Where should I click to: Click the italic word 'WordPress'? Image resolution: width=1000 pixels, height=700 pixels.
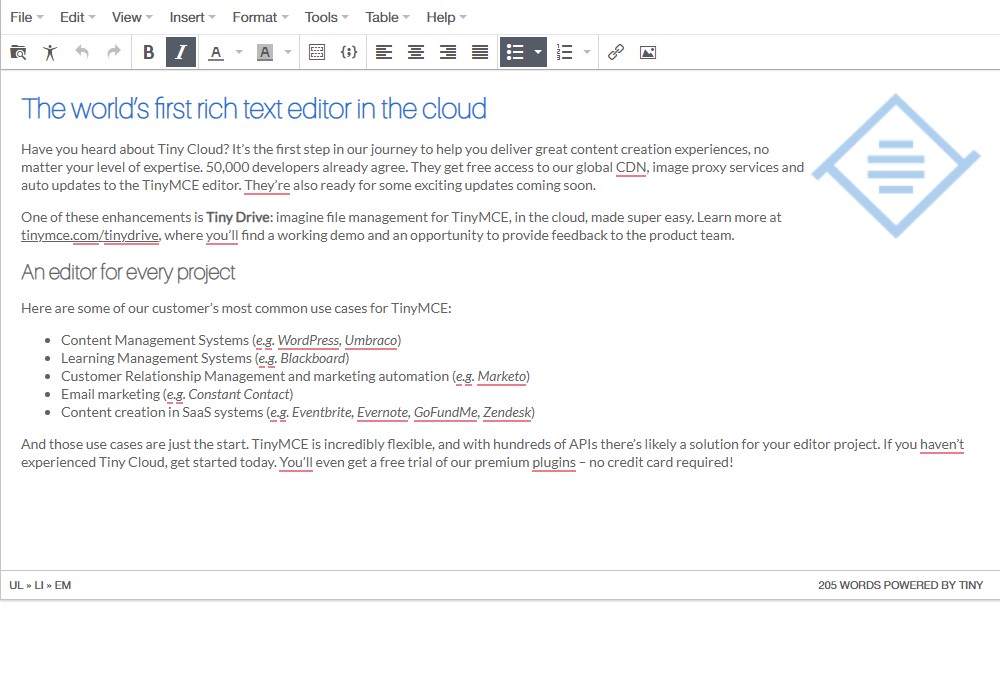(308, 340)
